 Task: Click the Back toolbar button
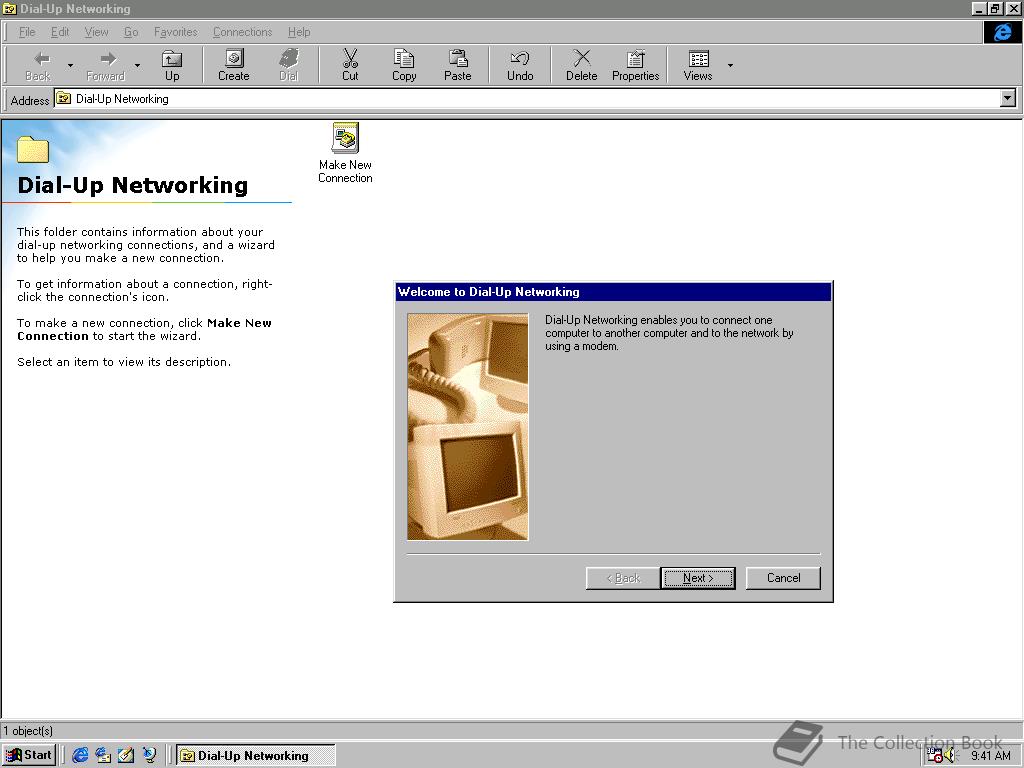[39, 65]
